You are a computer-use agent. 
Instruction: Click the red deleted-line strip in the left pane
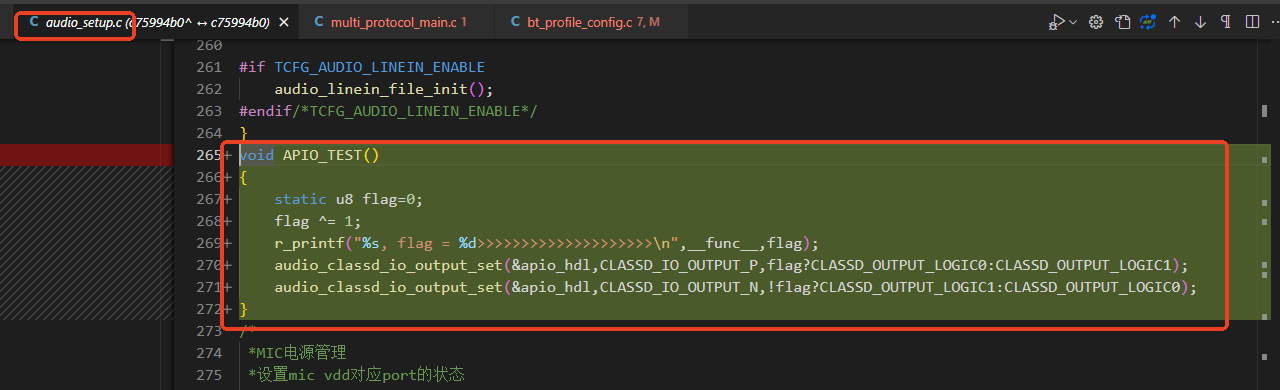[80, 154]
